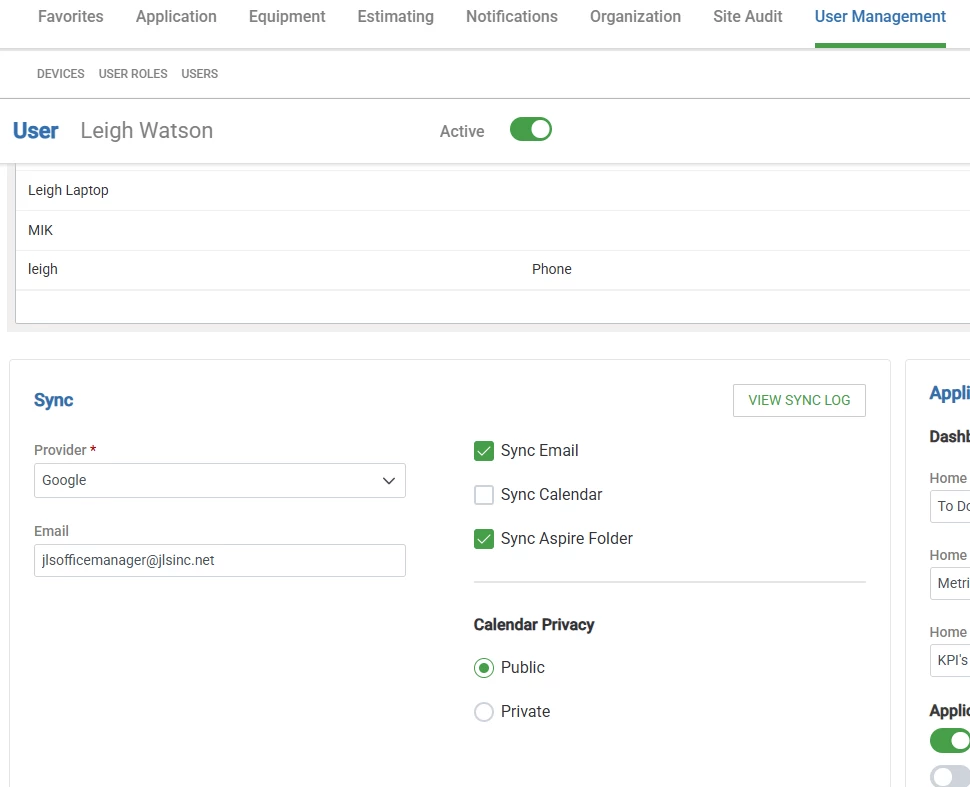970x787 pixels.
Task: Uncheck the Sync Aspire Folder checkbox
Action: (x=484, y=539)
